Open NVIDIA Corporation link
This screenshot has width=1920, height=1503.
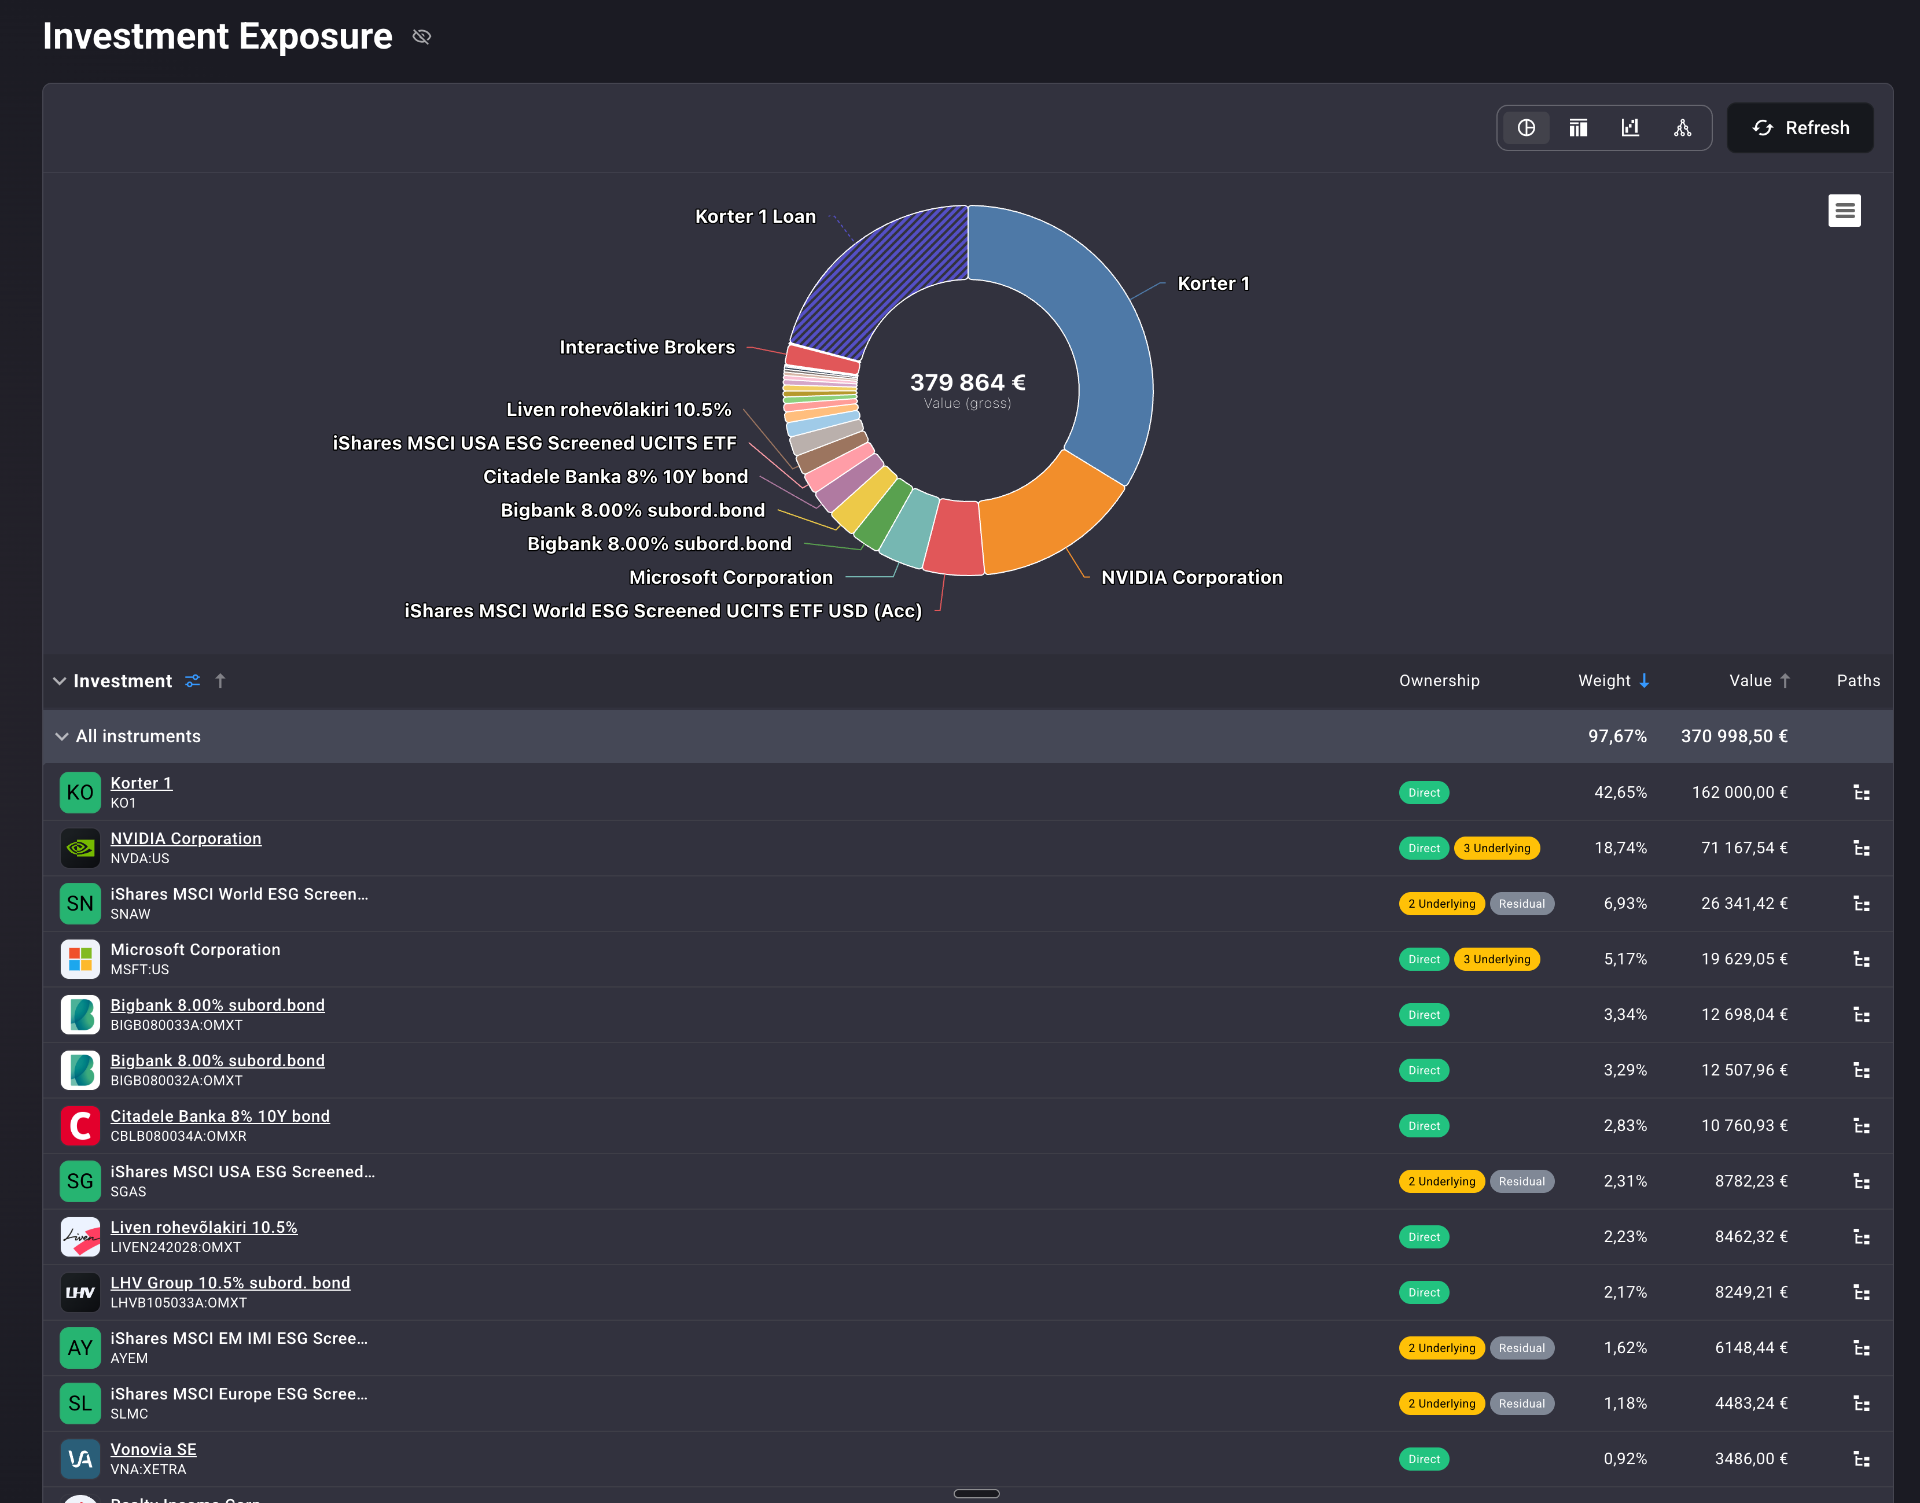click(186, 838)
